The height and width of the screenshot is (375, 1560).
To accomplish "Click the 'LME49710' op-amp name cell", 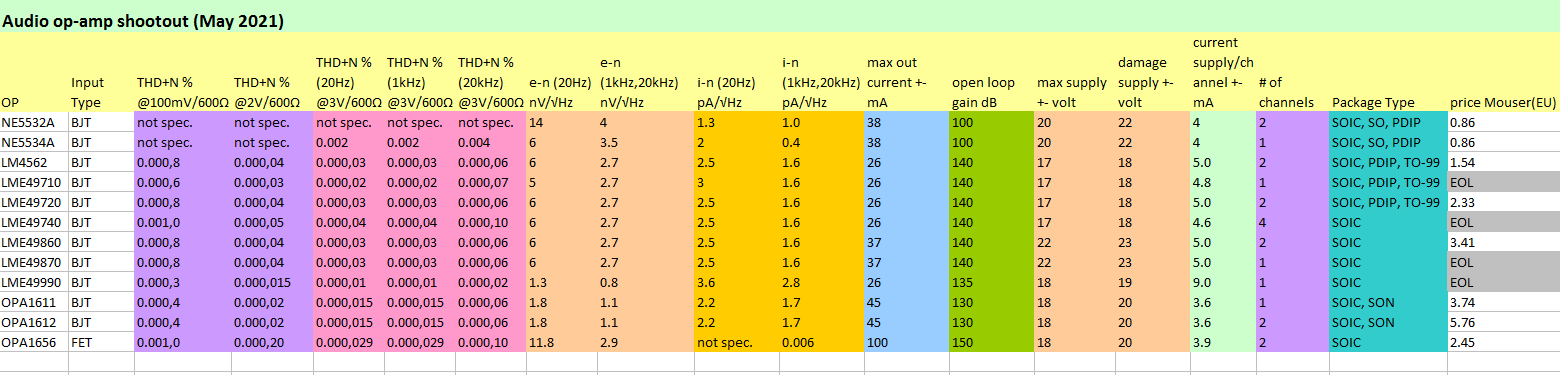I will click(x=34, y=181).
